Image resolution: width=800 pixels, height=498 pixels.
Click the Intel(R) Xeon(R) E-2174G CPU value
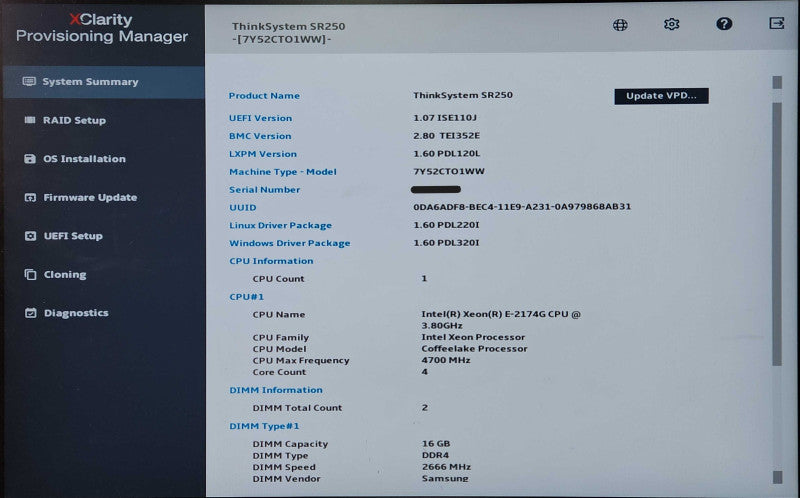501,319
